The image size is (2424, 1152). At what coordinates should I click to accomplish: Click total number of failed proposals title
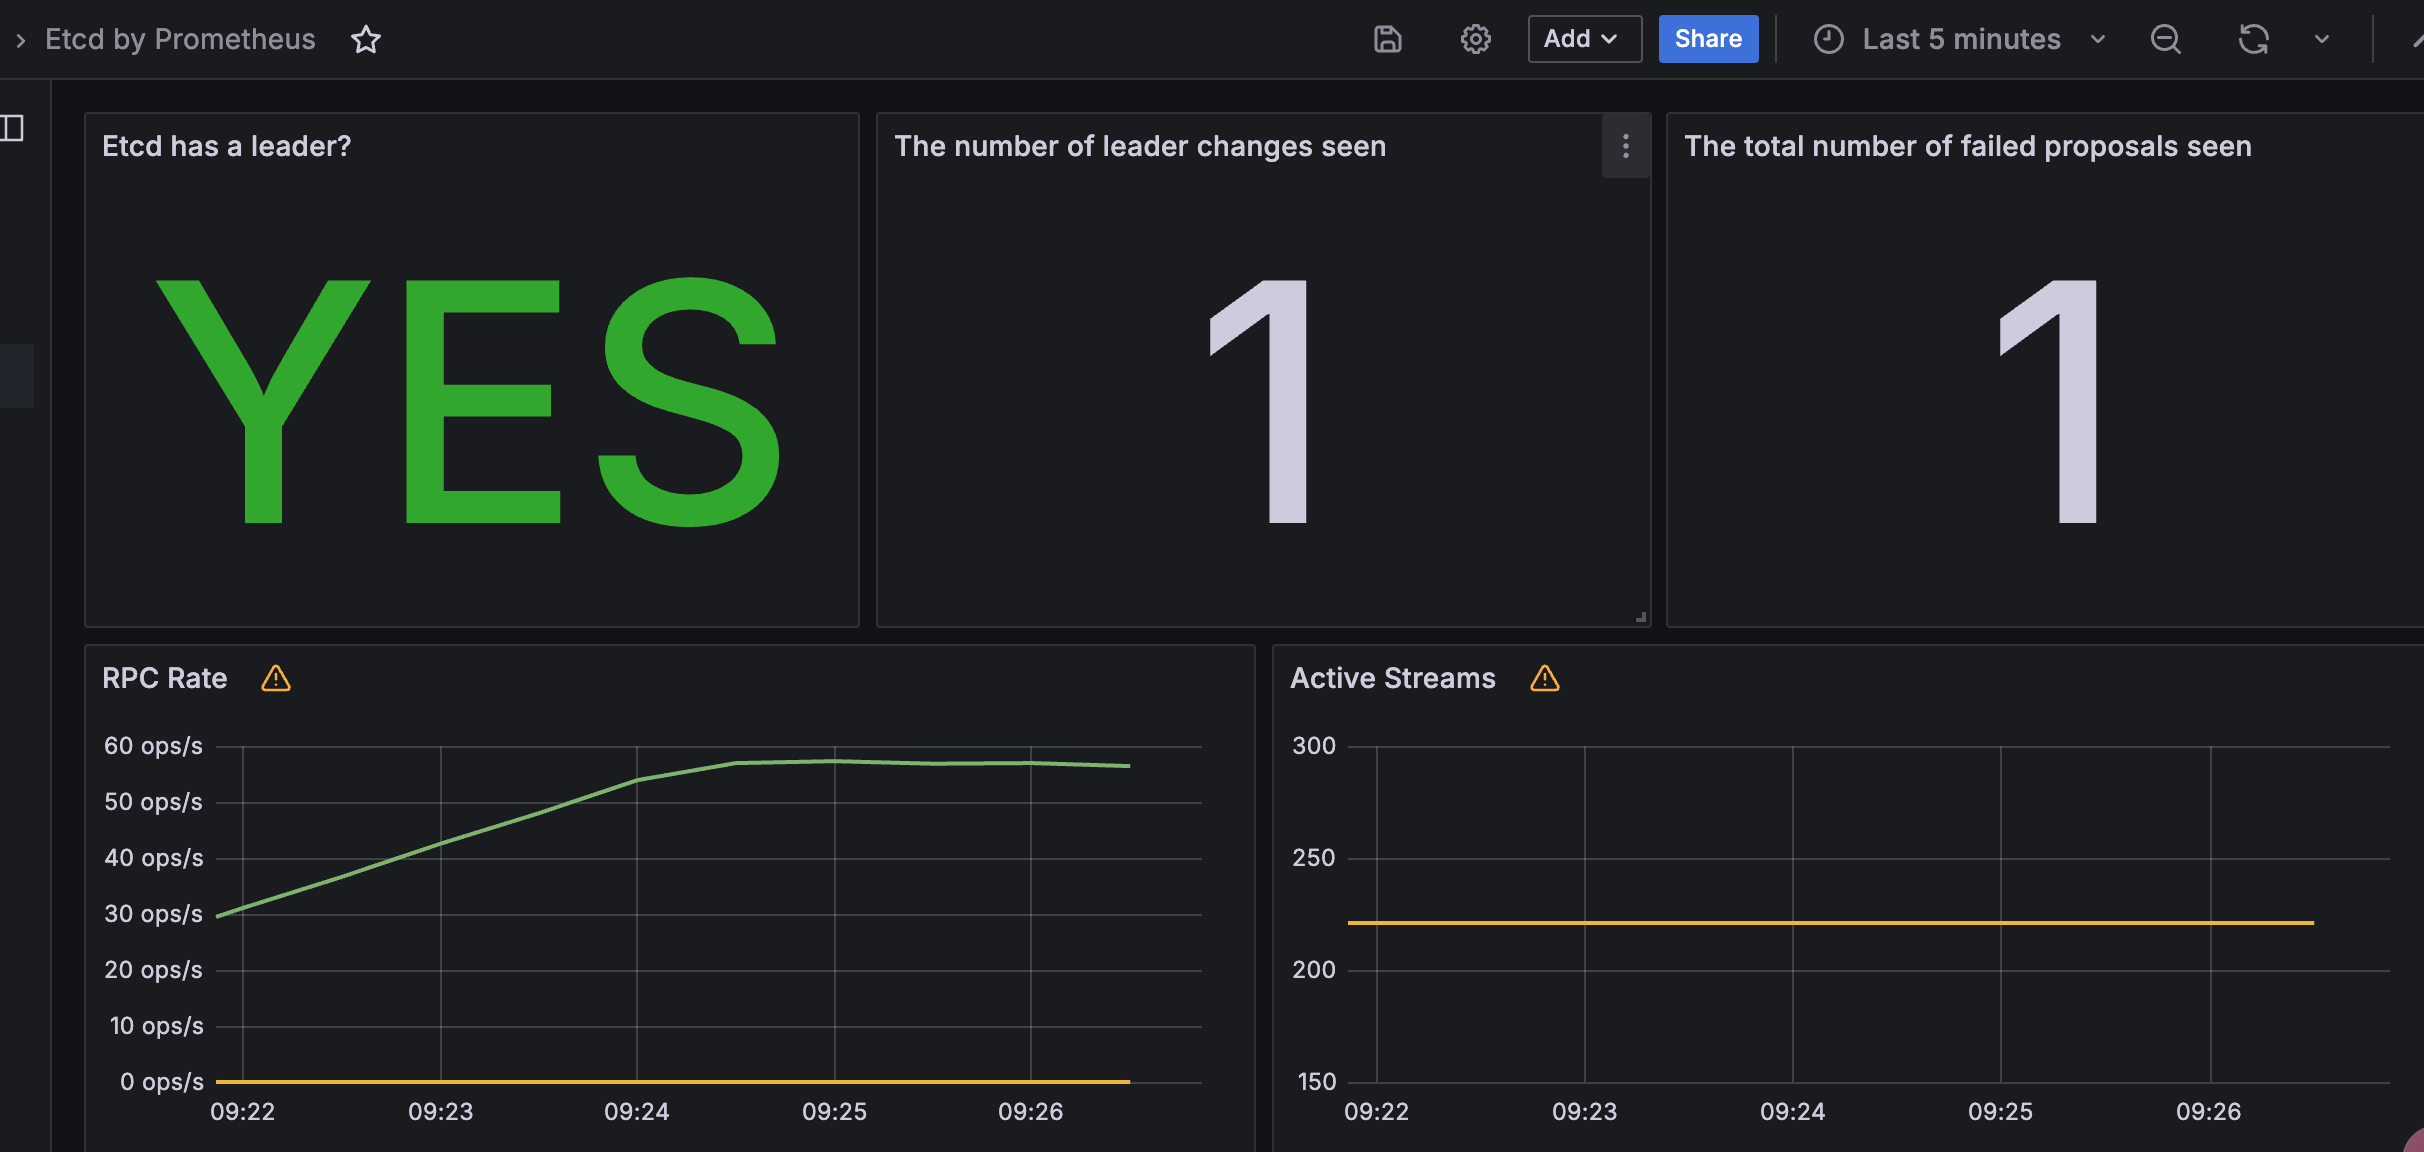tap(1968, 147)
